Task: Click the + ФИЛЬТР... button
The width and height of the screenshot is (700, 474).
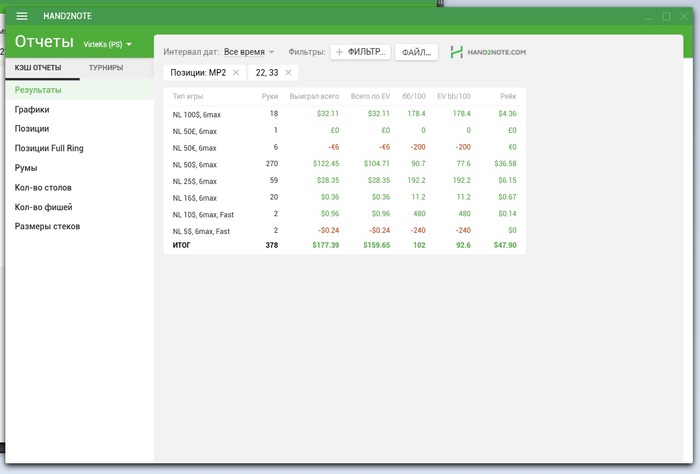Action: (361, 52)
